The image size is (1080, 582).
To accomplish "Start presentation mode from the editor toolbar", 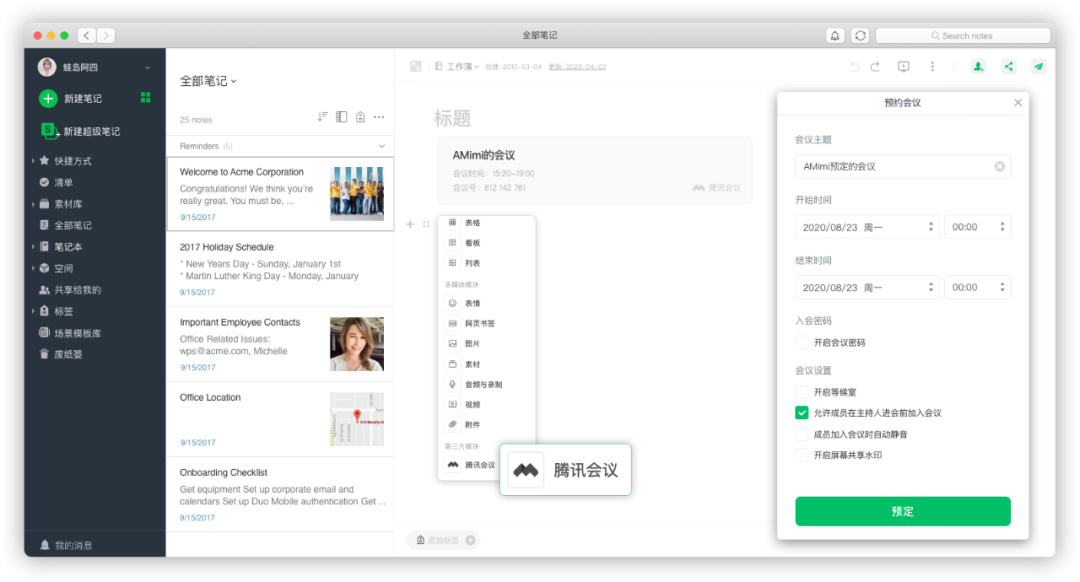I will tap(904, 66).
